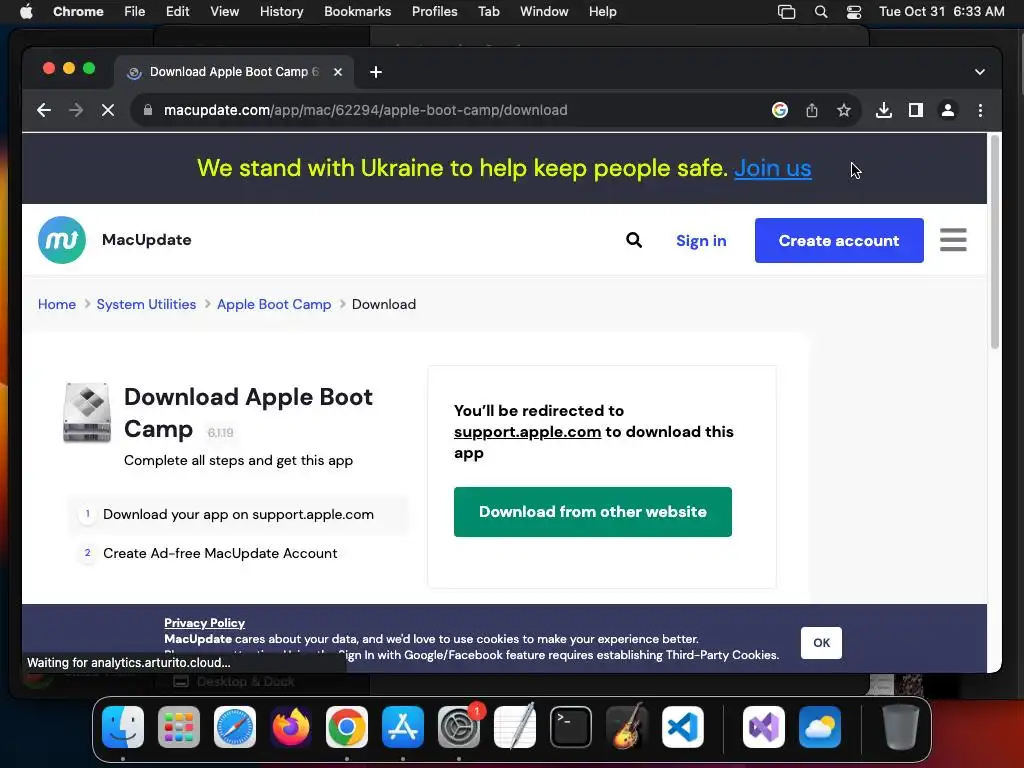
Task: Open the Tab menu
Action: (x=488, y=12)
